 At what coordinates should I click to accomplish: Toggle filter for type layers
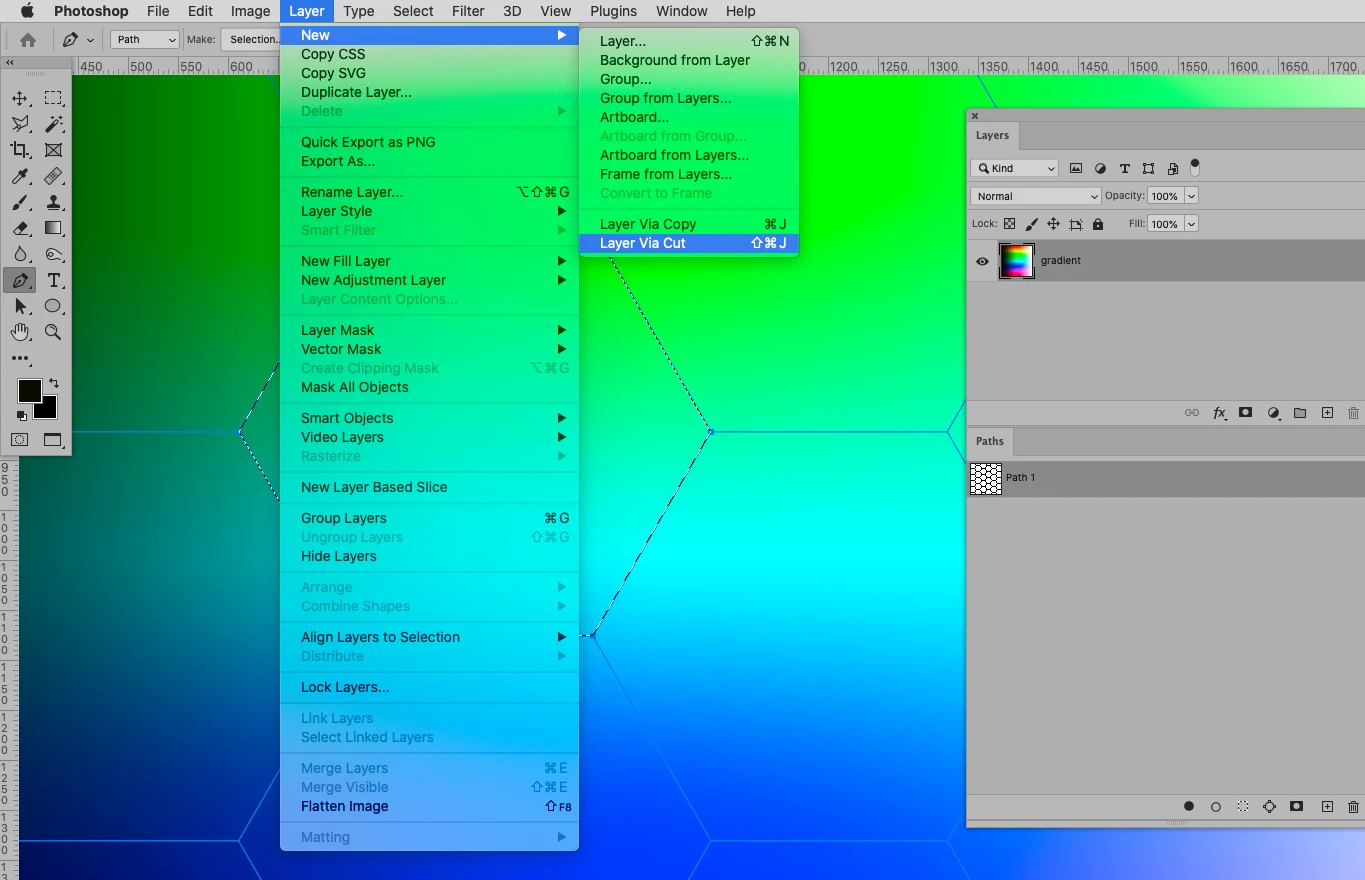click(1124, 168)
